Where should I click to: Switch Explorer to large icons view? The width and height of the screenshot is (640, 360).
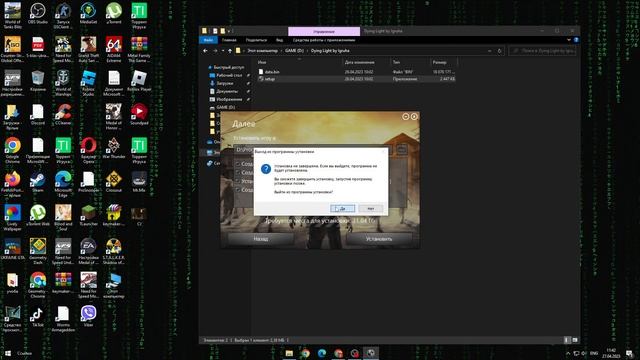pos(575,340)
